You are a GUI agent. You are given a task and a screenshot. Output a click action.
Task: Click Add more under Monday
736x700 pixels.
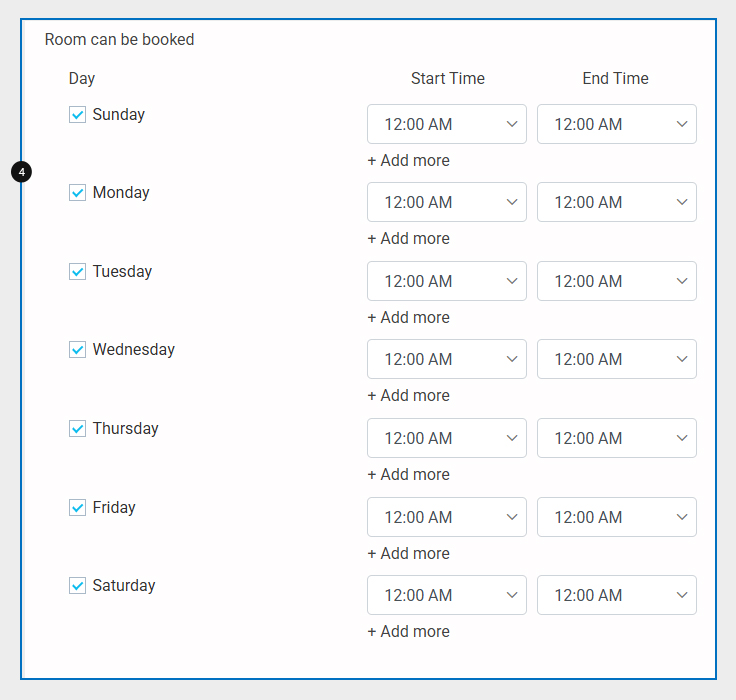pos(408,239)
